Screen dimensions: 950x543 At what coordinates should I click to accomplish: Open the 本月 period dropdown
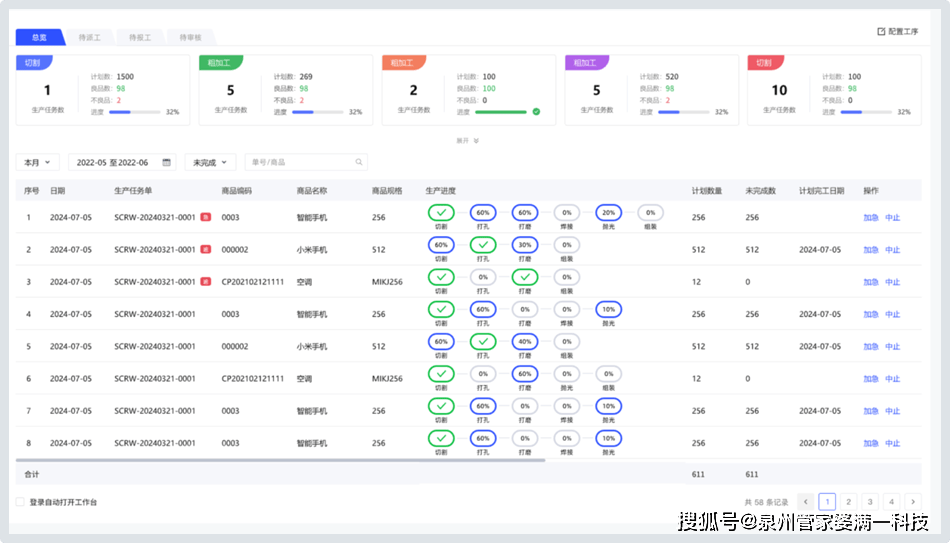click(x=37, y=162)
